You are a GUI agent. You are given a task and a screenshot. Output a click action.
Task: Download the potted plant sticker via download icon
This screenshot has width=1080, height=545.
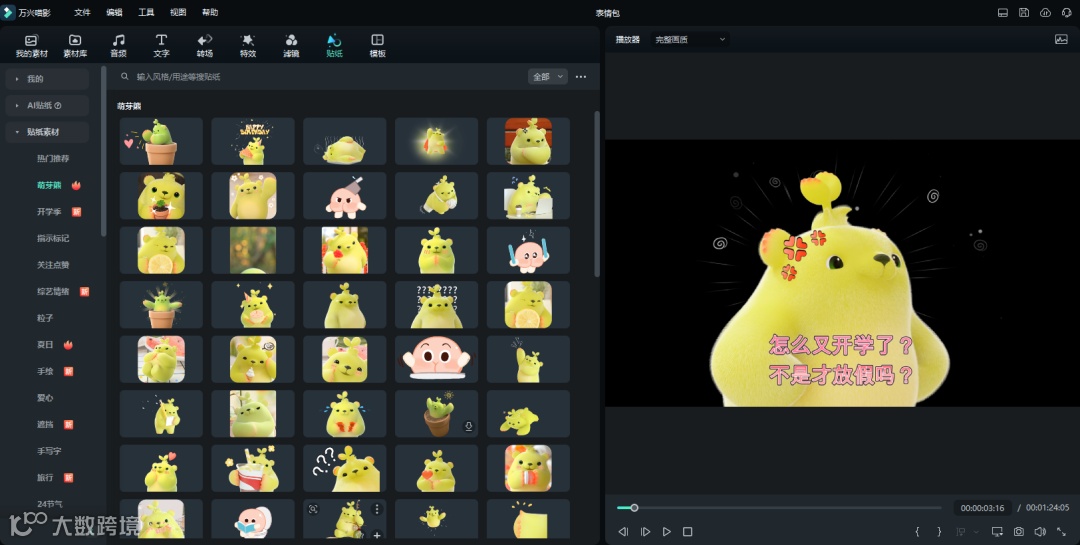click(468, 426)
